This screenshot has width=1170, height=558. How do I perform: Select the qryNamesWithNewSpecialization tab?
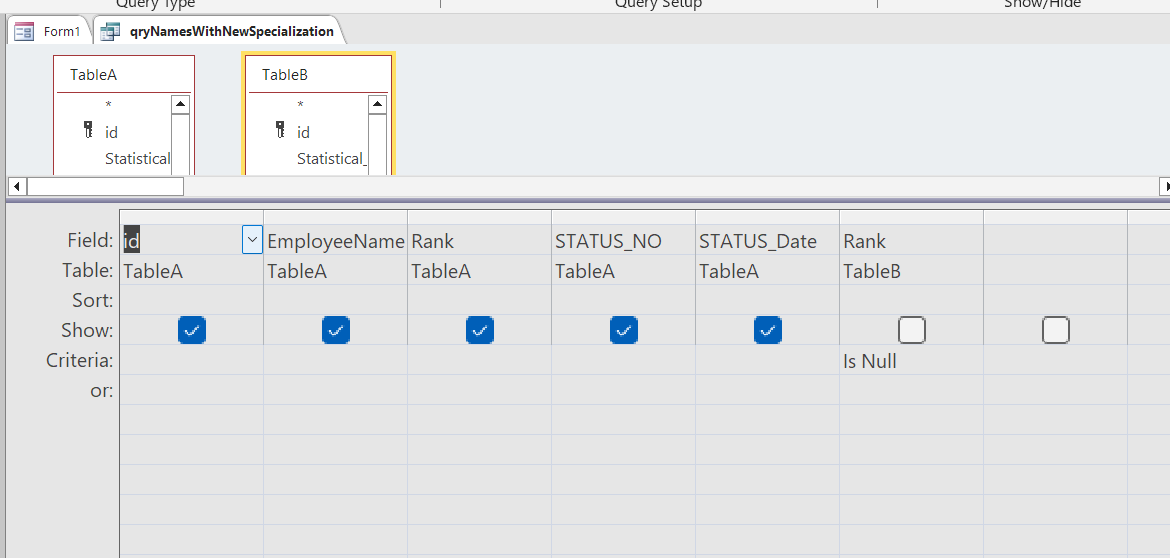231,31
